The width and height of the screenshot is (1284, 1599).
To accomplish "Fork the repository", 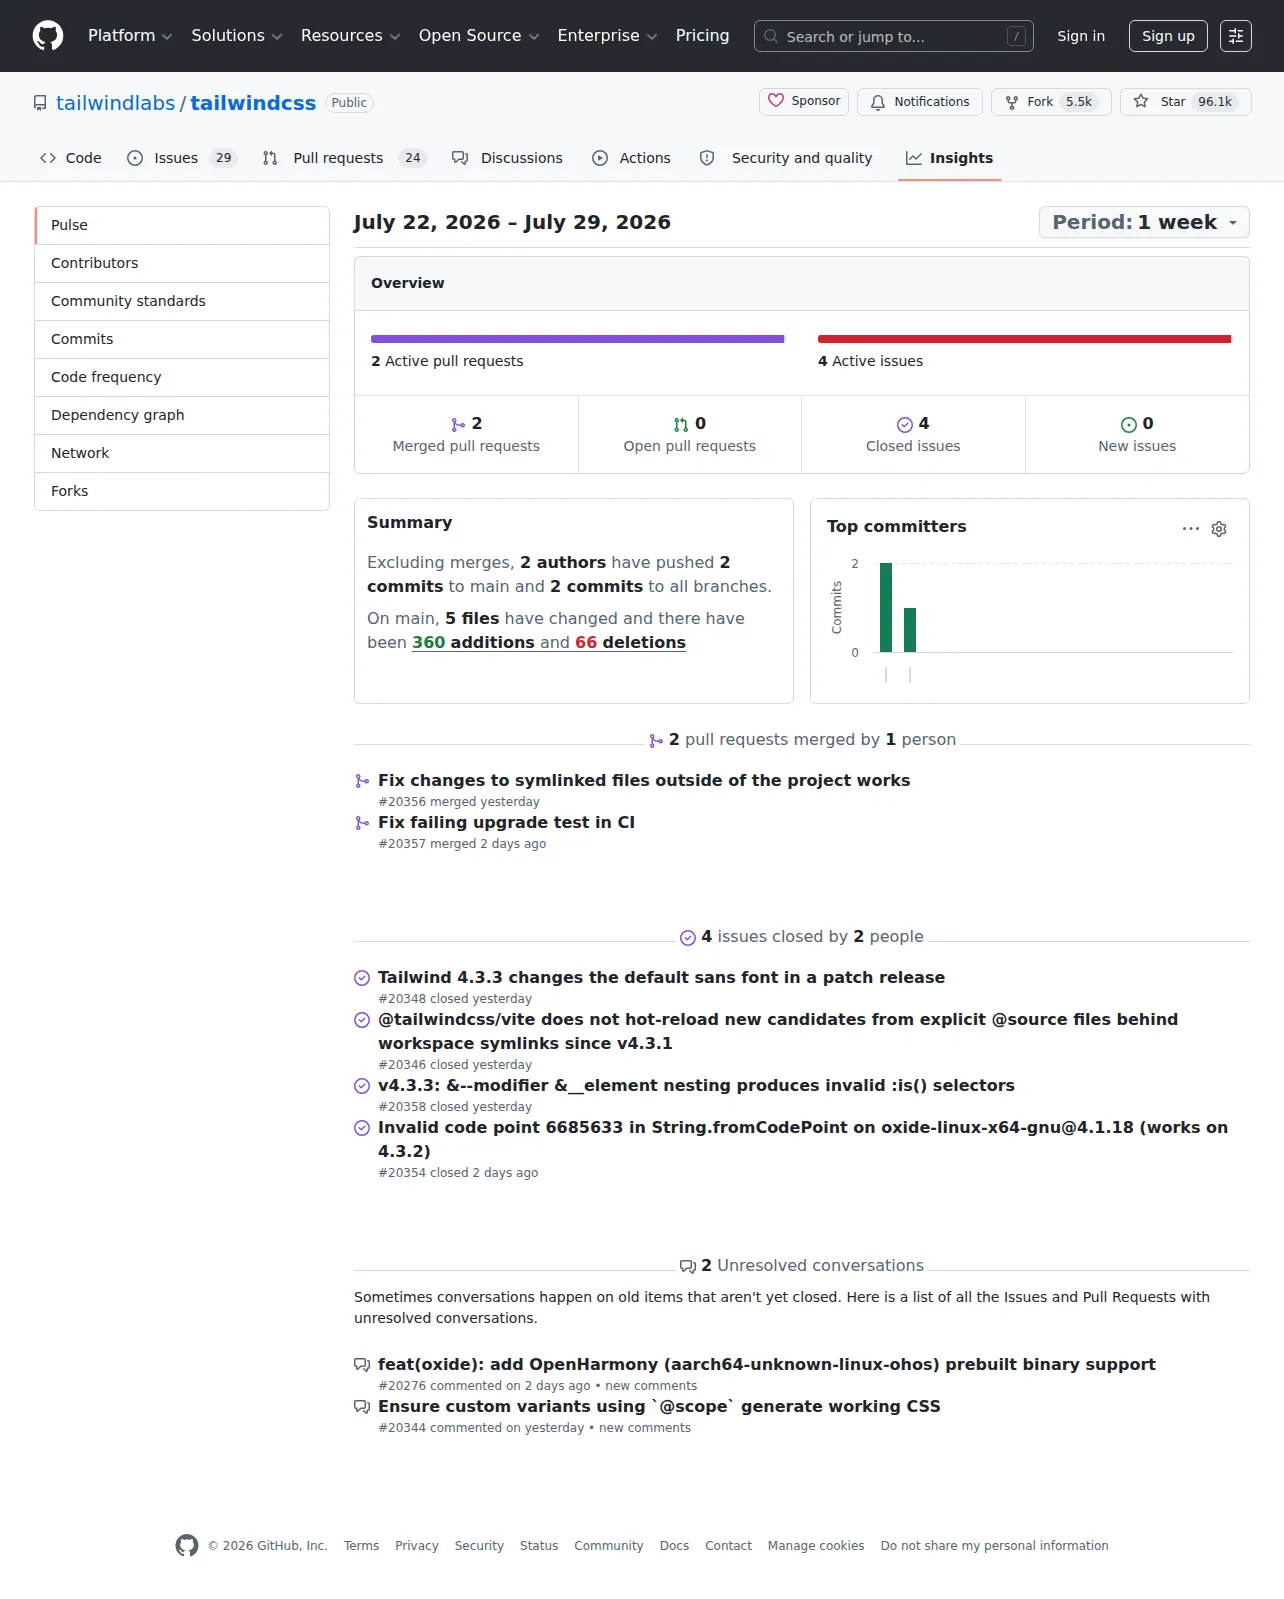I will 1051,102.
